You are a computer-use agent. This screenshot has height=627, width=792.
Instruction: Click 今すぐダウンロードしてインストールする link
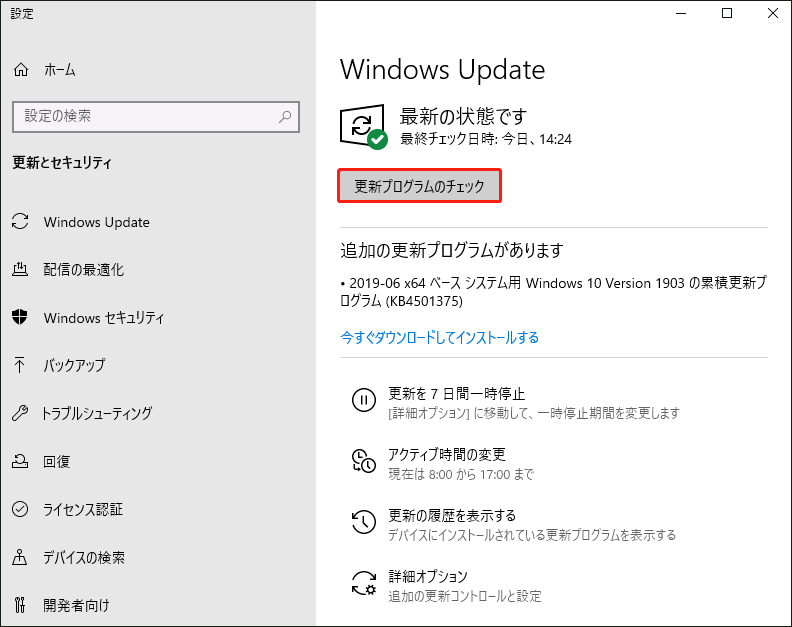439,337
